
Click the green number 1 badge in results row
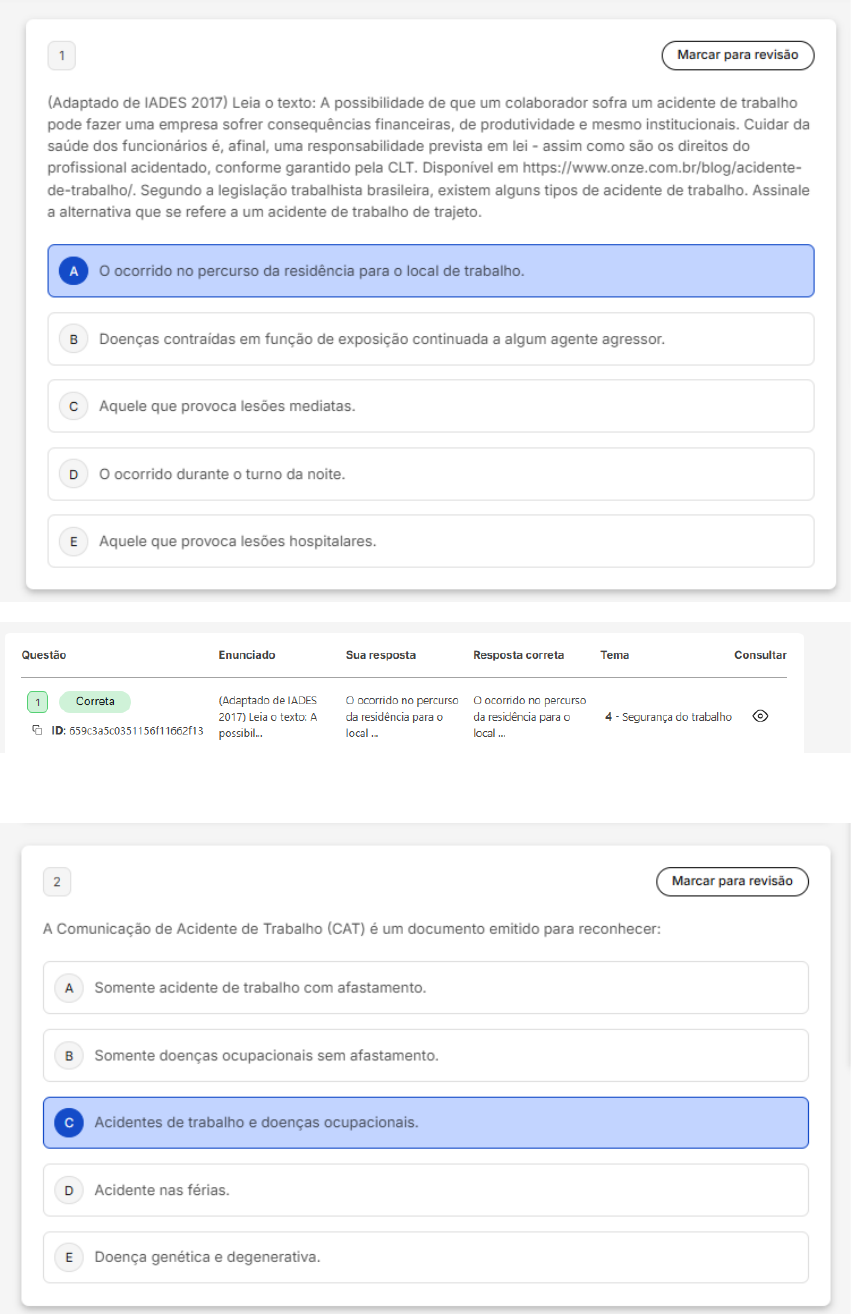(37, 702)
